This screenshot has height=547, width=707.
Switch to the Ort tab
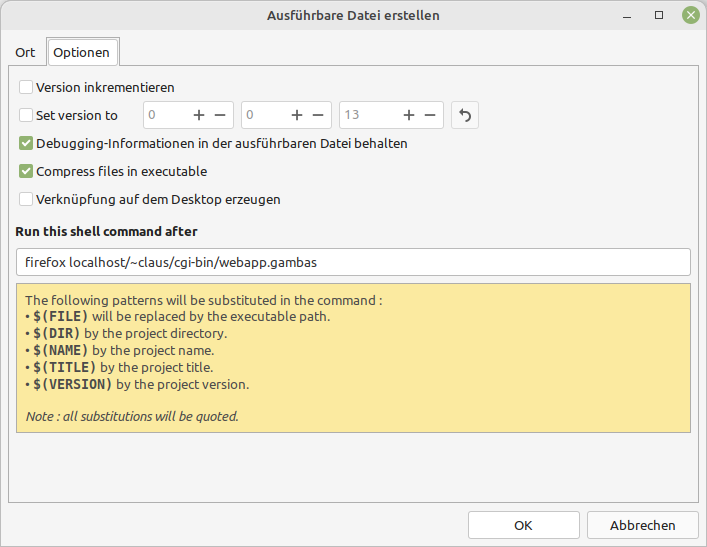click(x=25, y=52)
